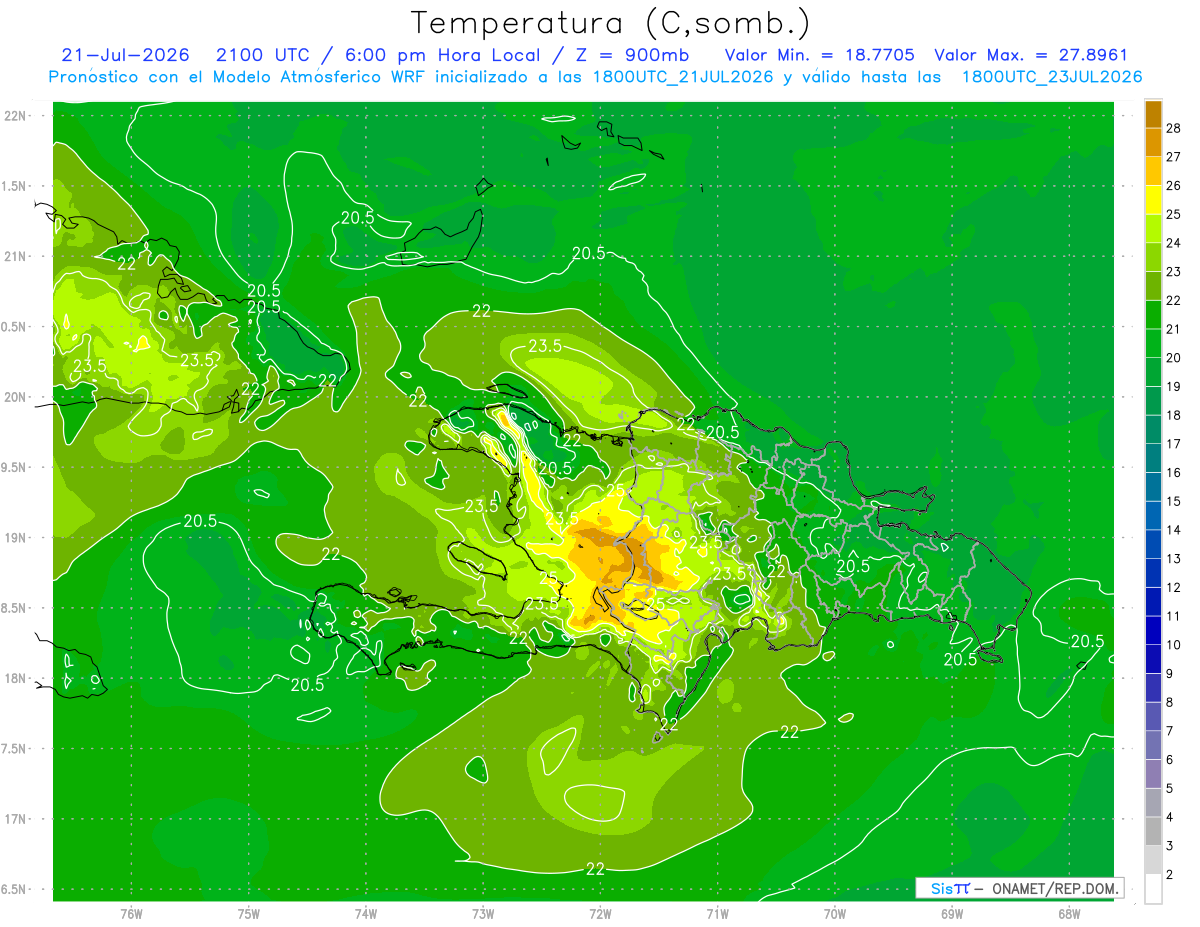The image size is (1200, 927).
Task: Click the '73W' longitude axis label
Action: click(483, 914)
